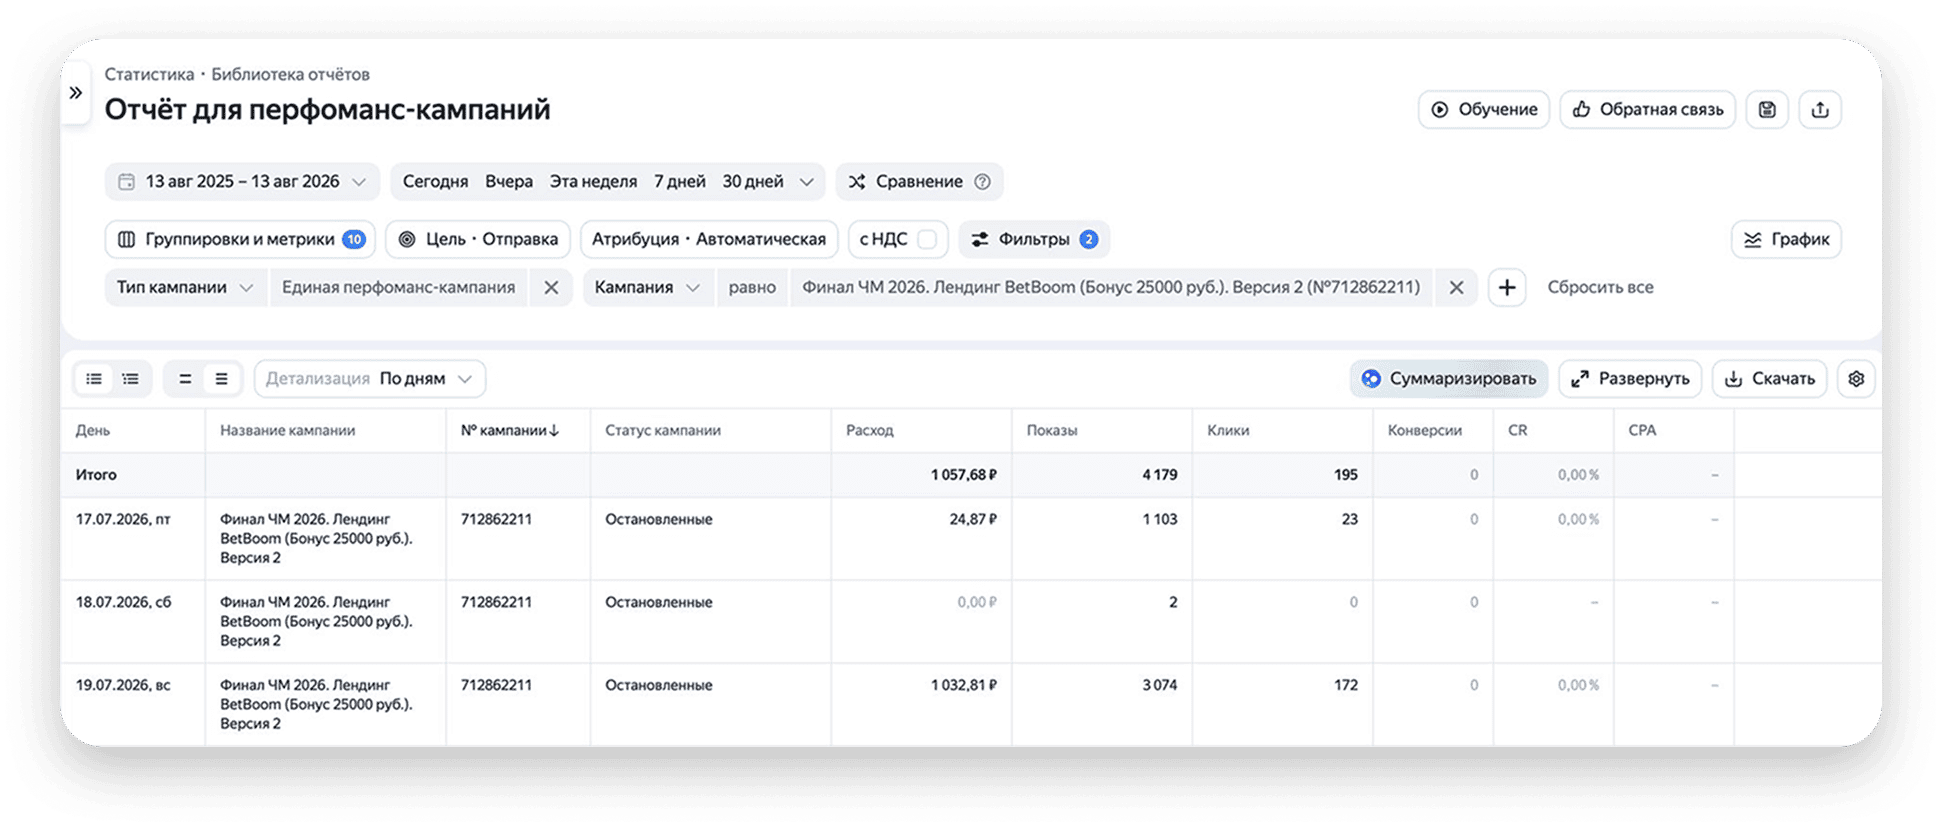The height and width of the screenshot is (828, 1942).
Task: Click the help icon next to Сравнение
Action: click(x=982, y=182)
